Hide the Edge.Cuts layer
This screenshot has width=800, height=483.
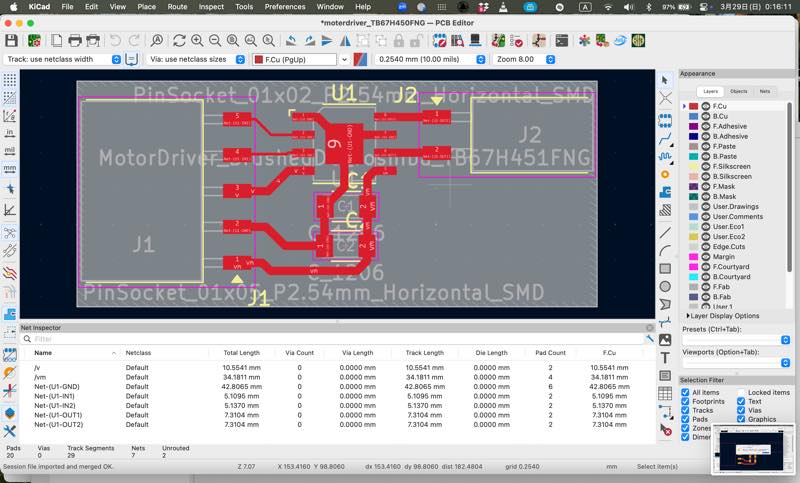tap(706, 246)
